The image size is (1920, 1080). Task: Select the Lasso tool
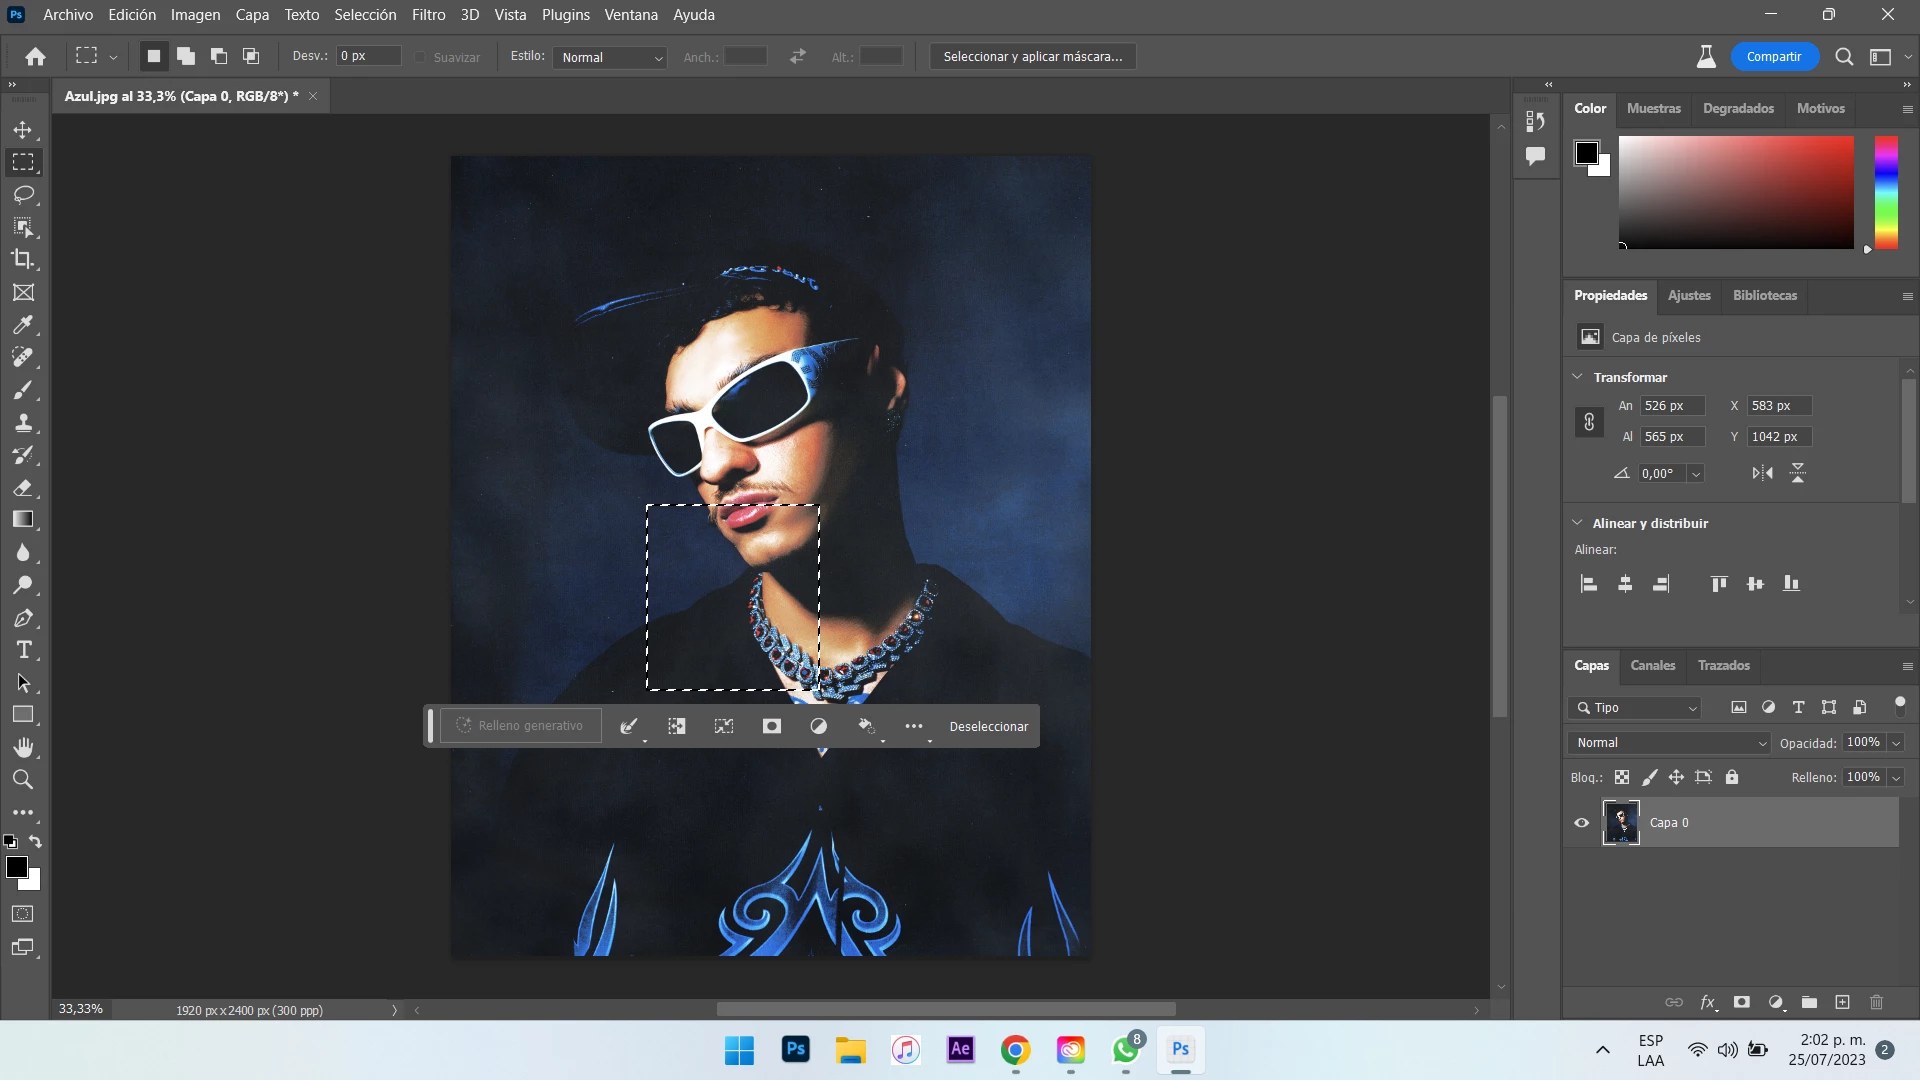click(x=23, y=194)
